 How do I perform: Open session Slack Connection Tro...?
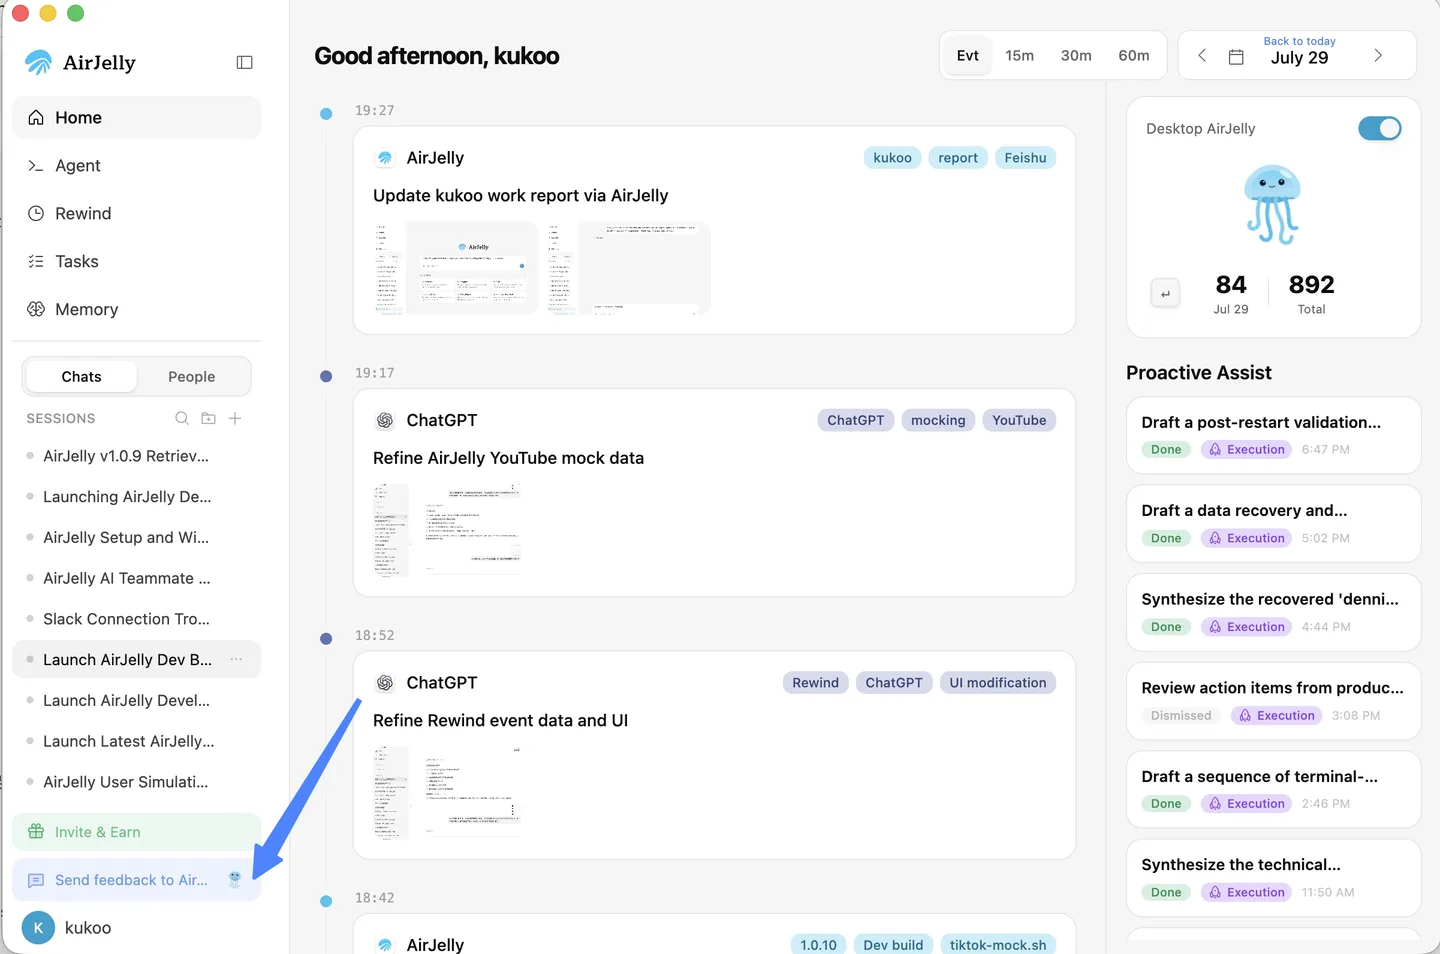137,619
